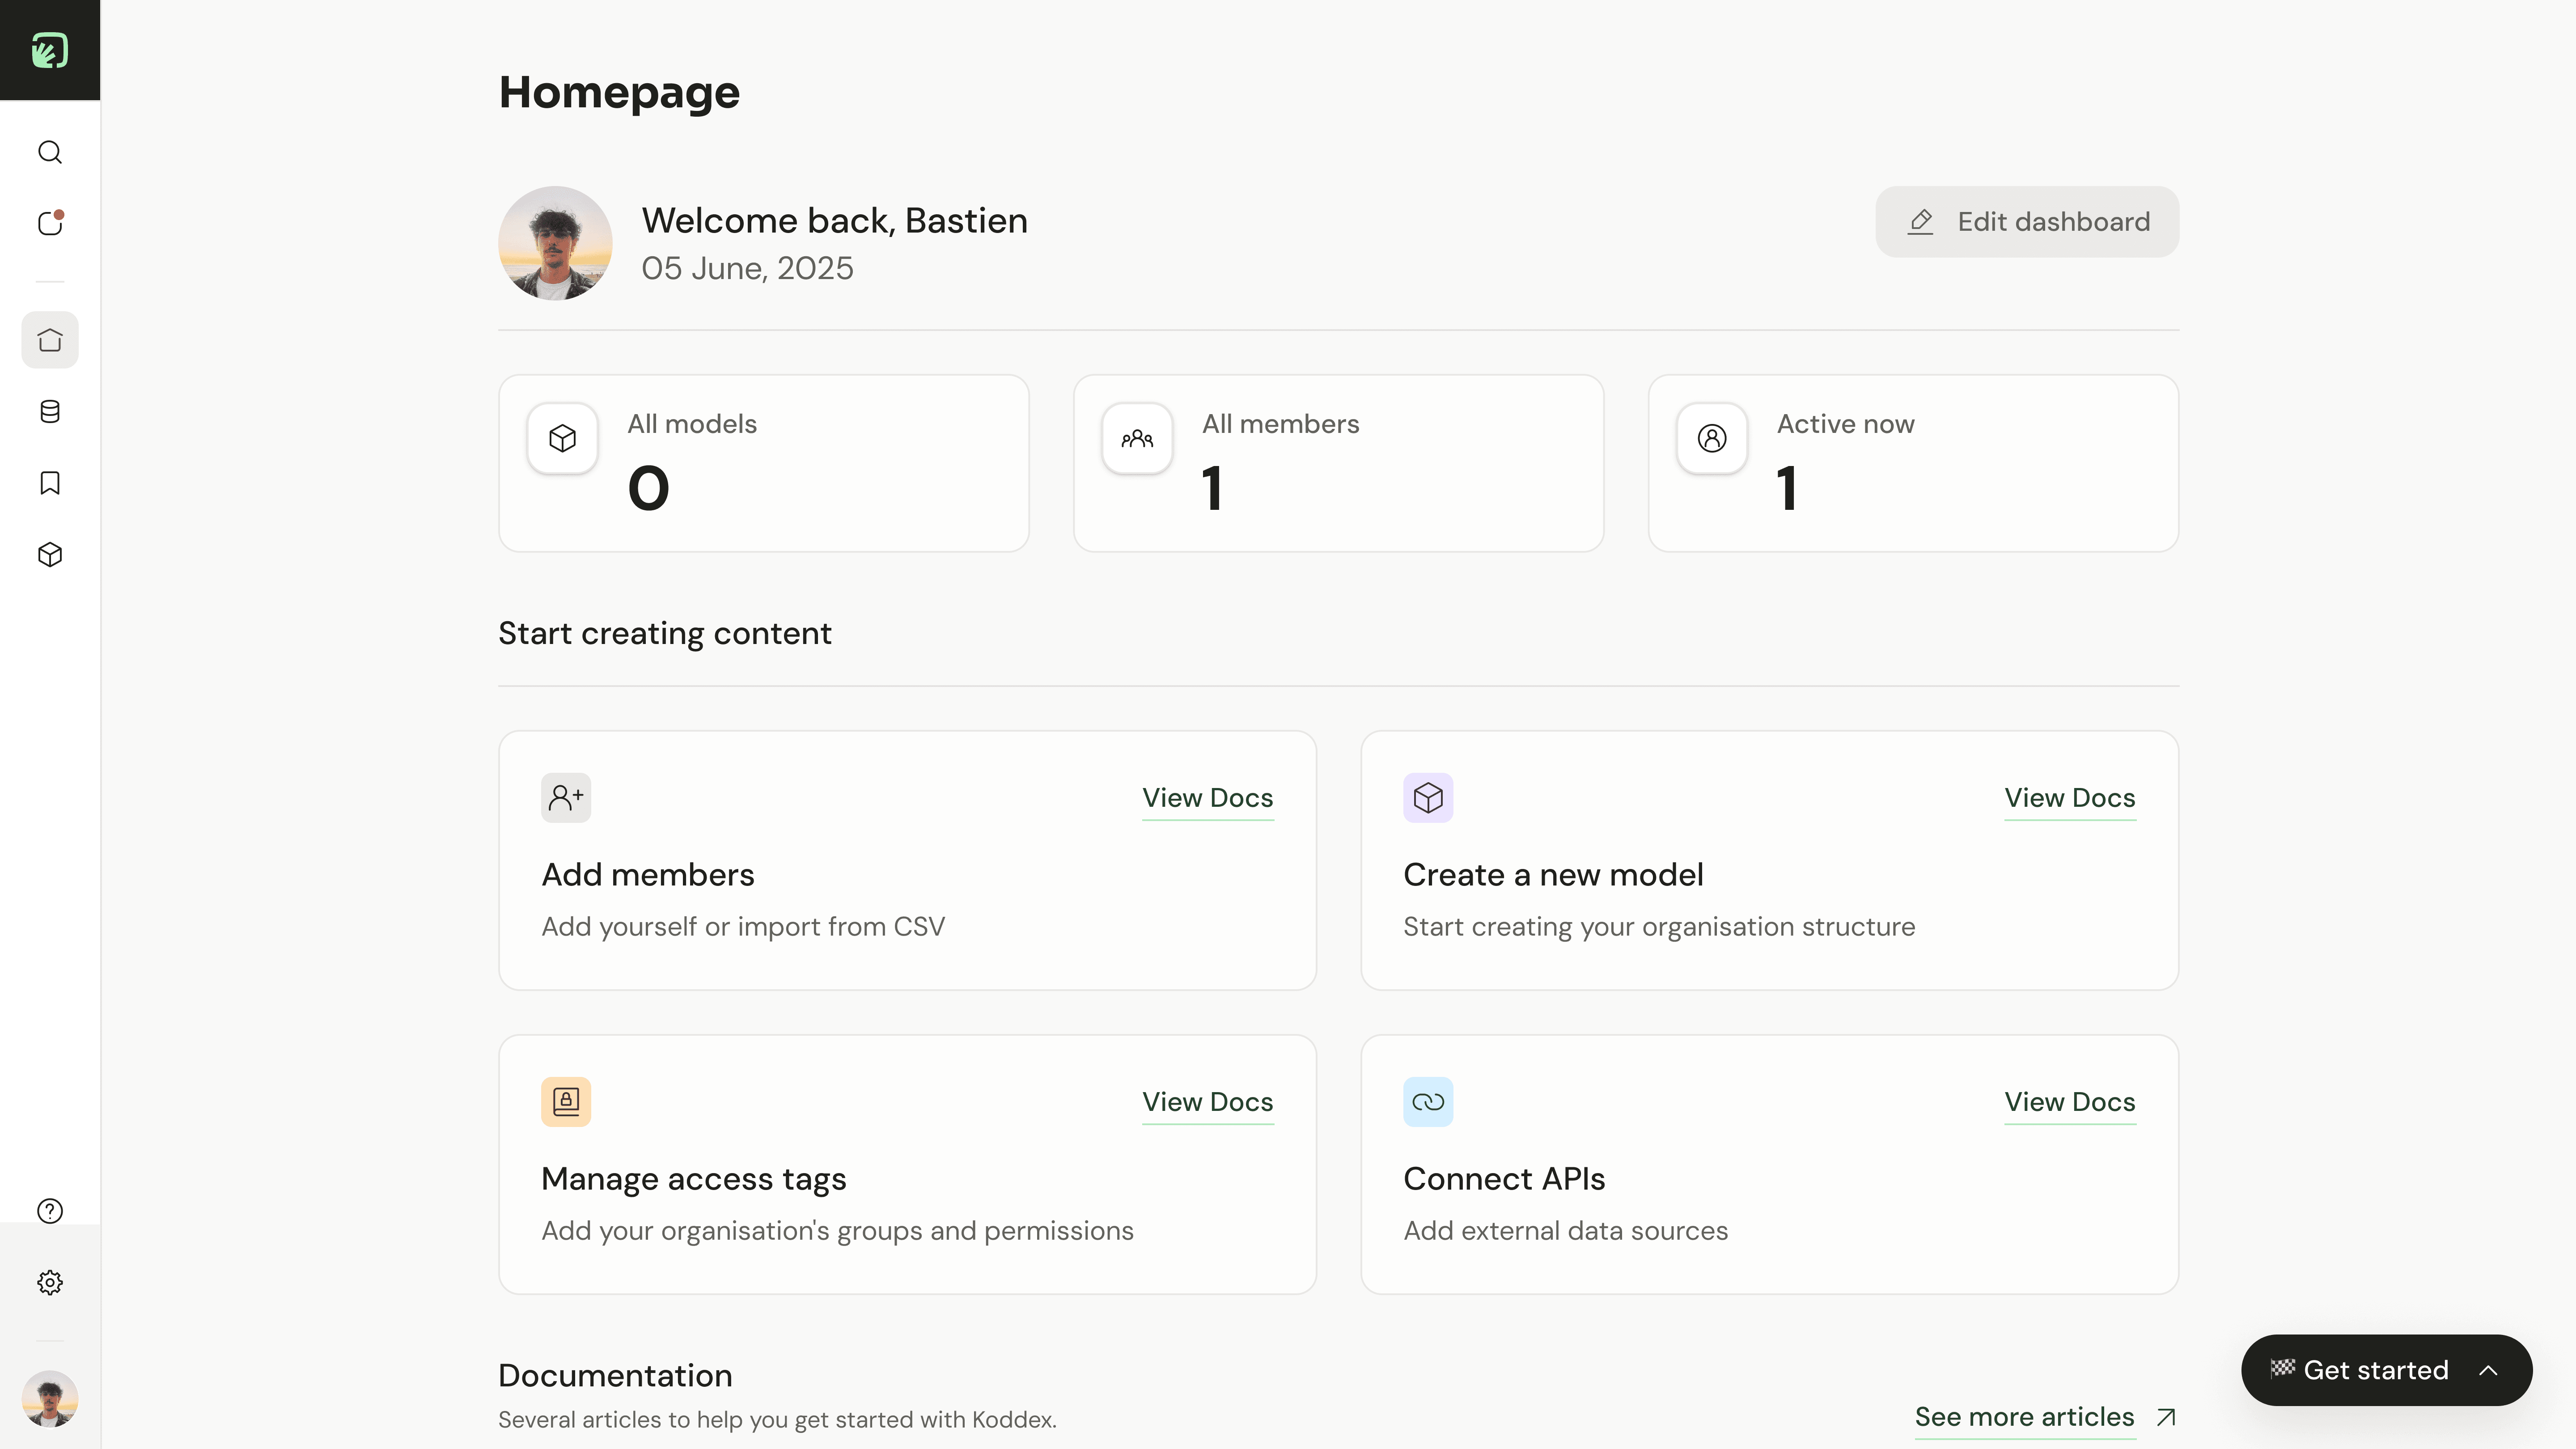The image size is (2576, 1449).
Task: Click the user avatar at sidebar bottom
Action: pyautogui.click(x=50, y=1398)
